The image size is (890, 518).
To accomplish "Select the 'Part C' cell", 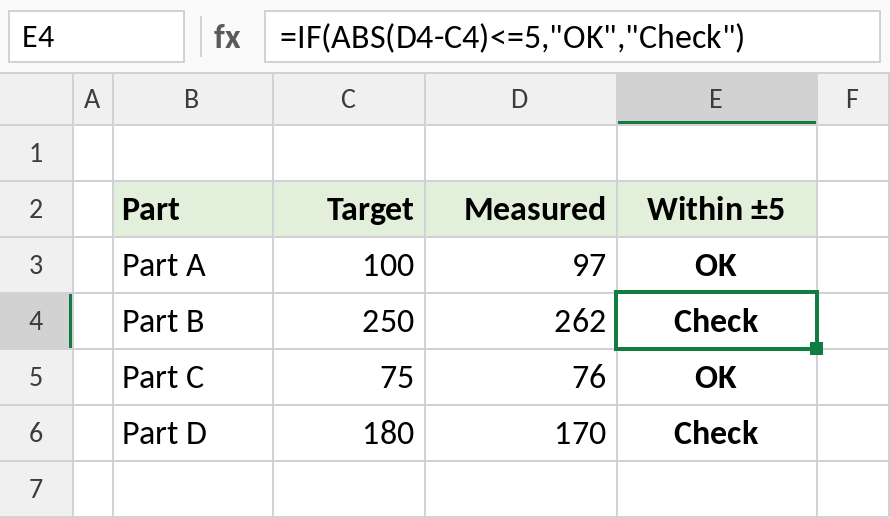I will pos(193,377).
